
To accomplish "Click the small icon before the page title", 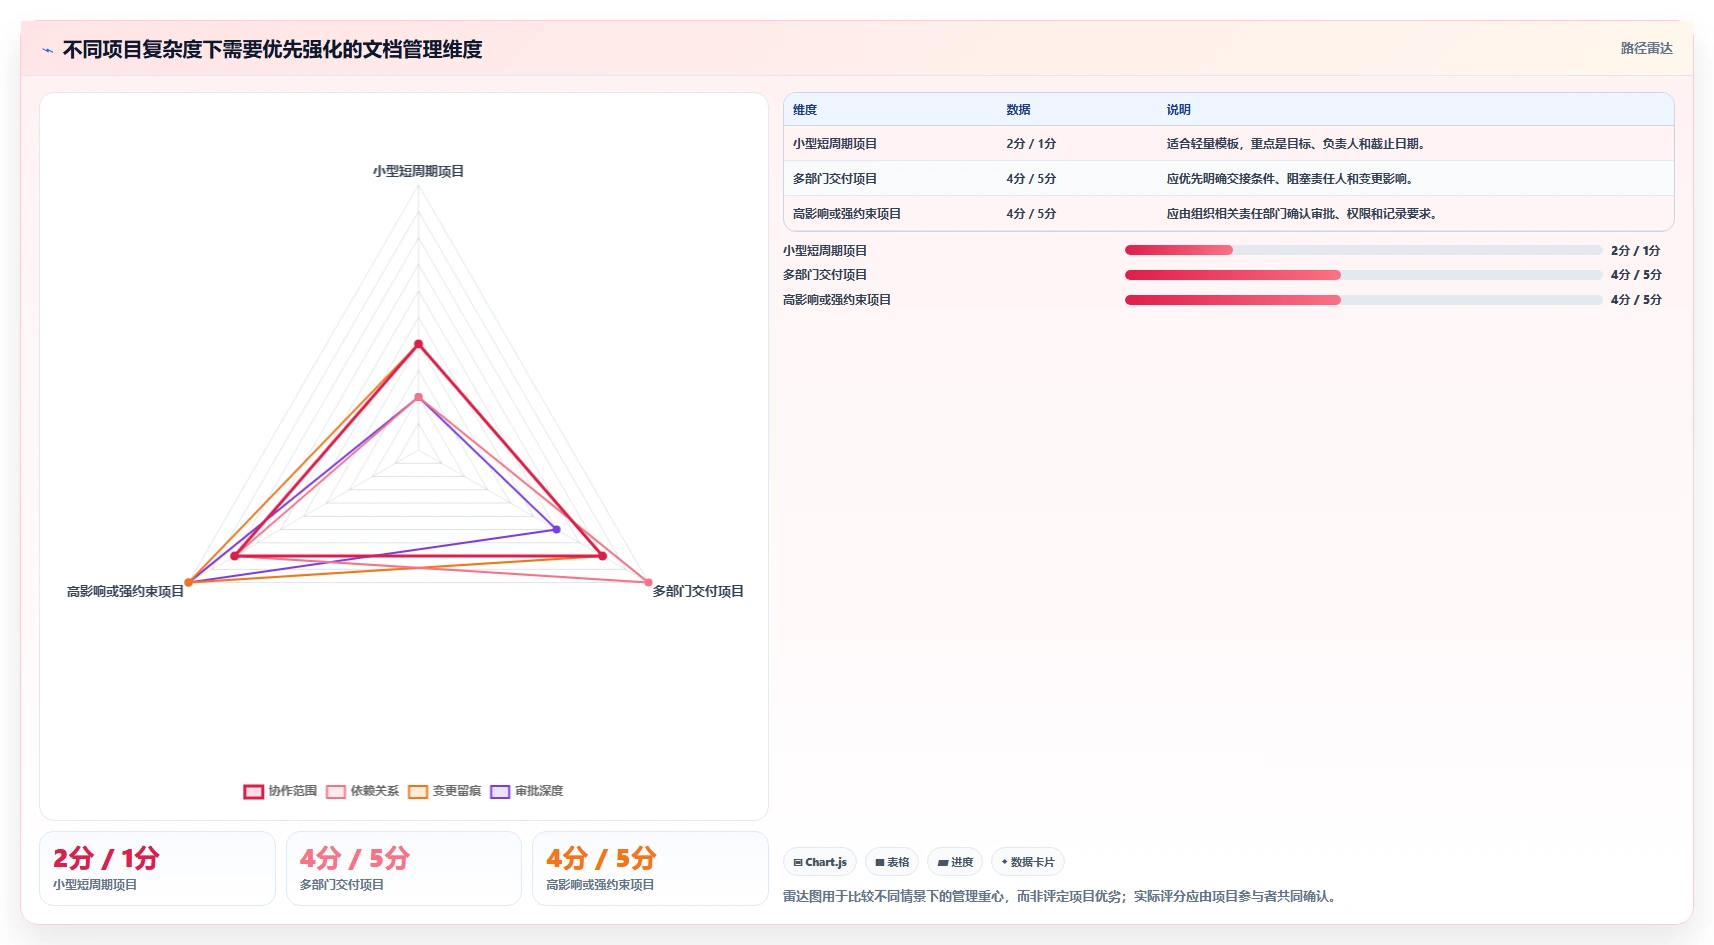I will pyautogui.click(x=47, y=50).
